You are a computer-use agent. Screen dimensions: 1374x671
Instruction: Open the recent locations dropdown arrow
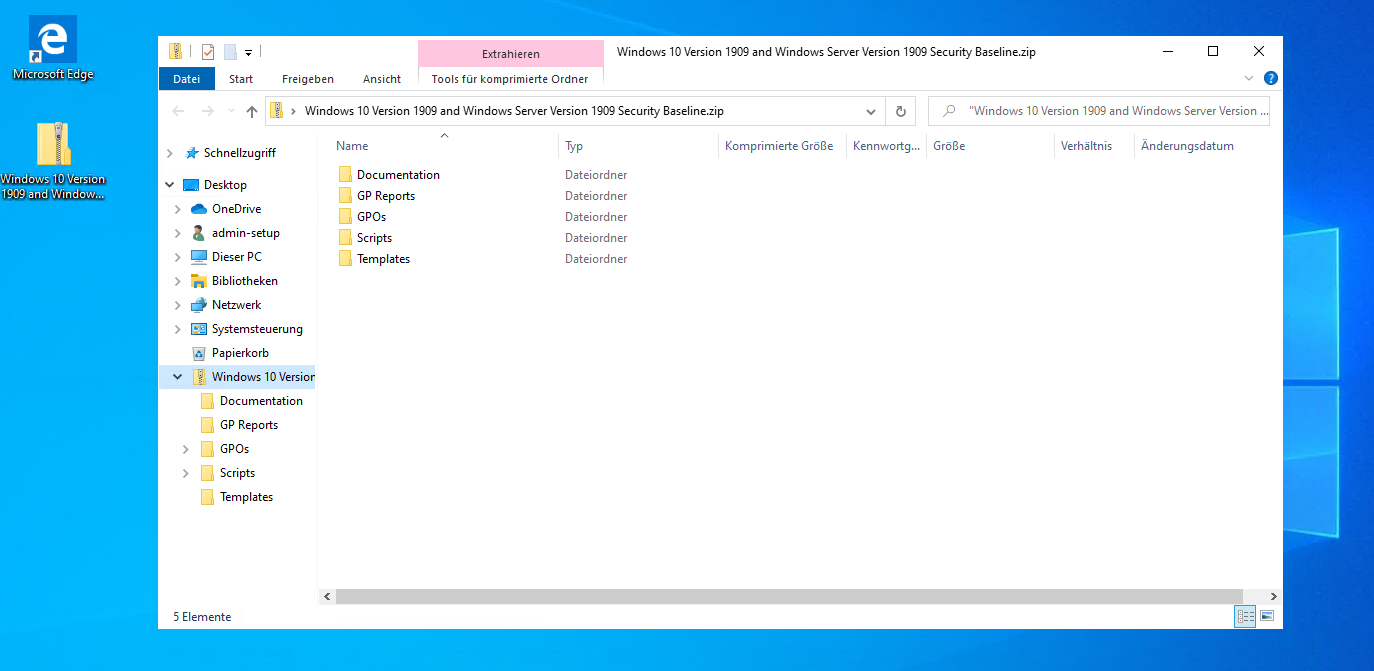coord(232,111)
